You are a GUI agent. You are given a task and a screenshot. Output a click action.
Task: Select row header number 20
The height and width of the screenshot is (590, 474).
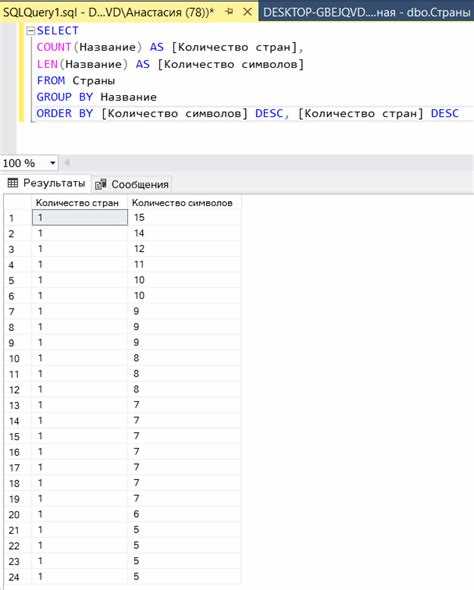17,514
